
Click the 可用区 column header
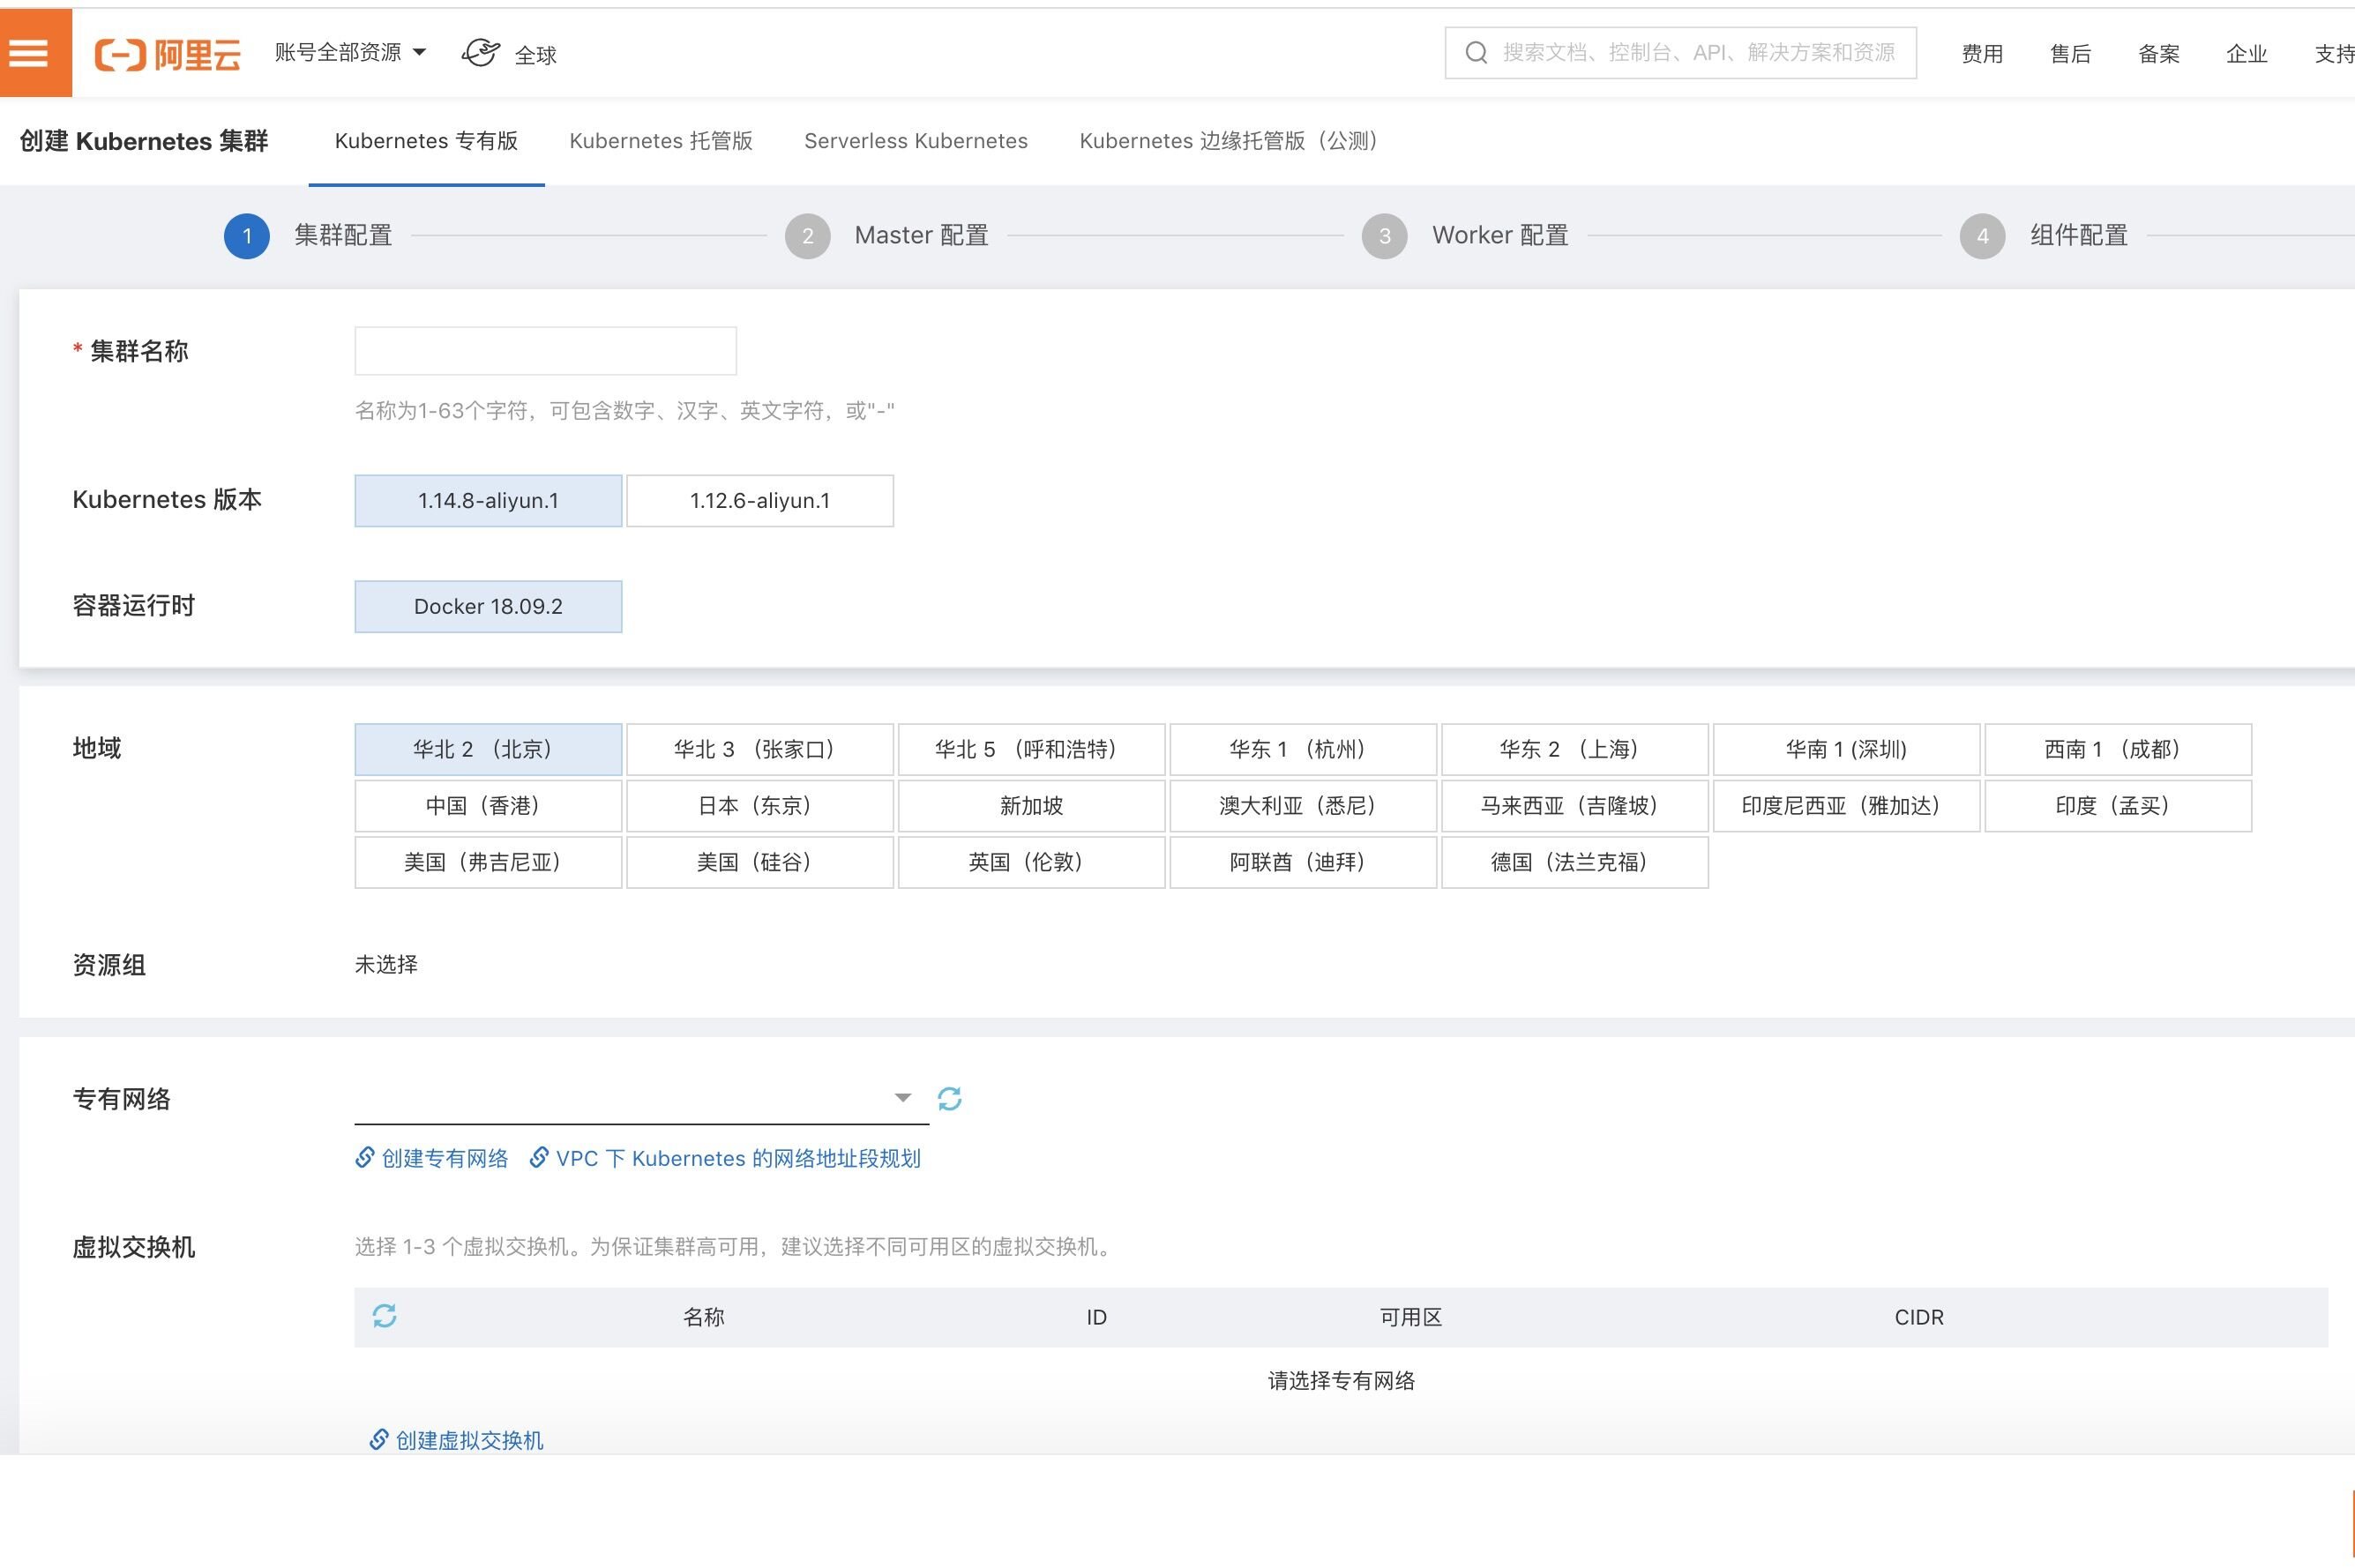(x=1411, y=1317)
